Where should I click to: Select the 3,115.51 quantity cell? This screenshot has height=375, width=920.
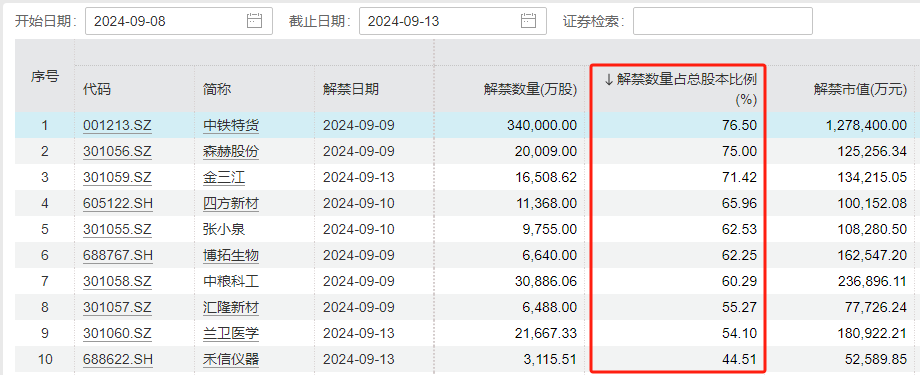(x=550, y=359)
